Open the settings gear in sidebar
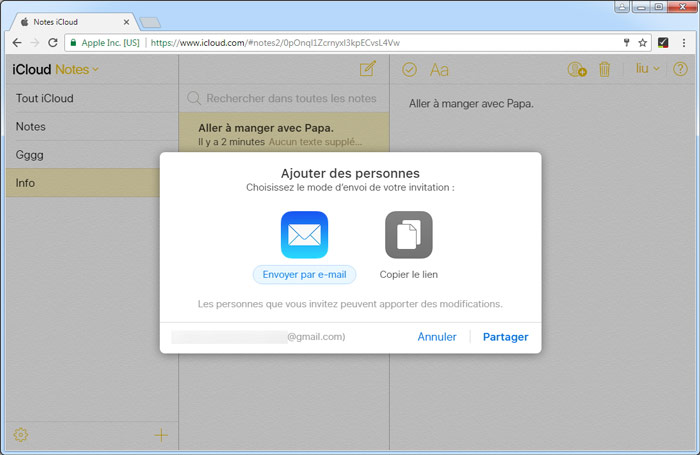 (x=21, y=434)
